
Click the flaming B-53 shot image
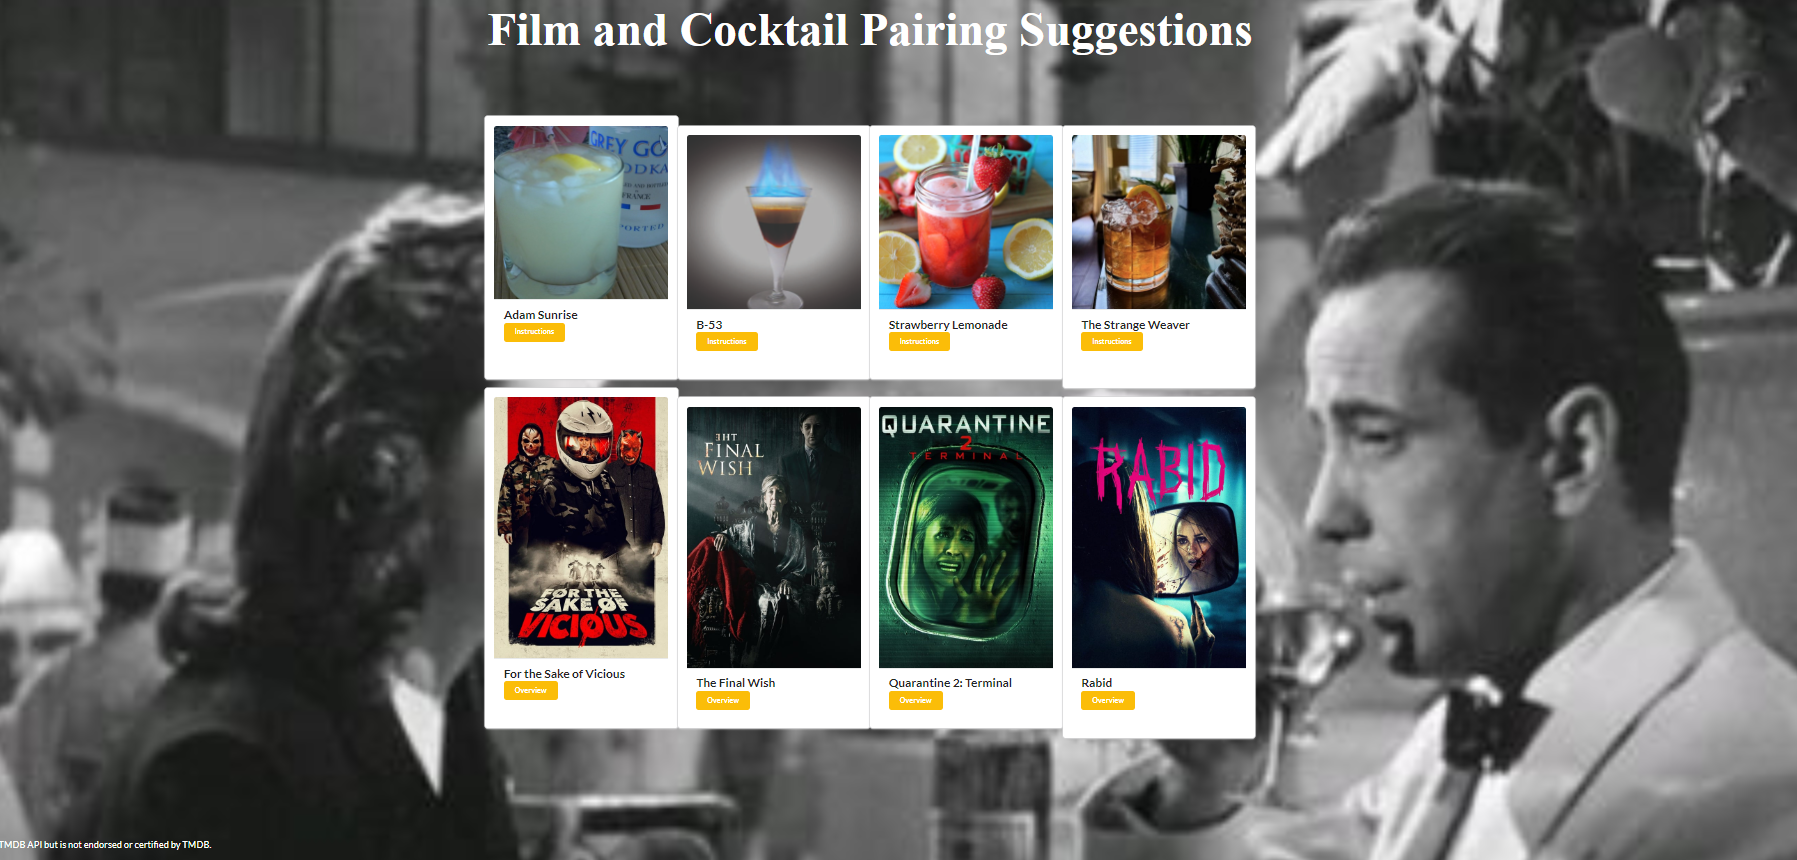774,222
